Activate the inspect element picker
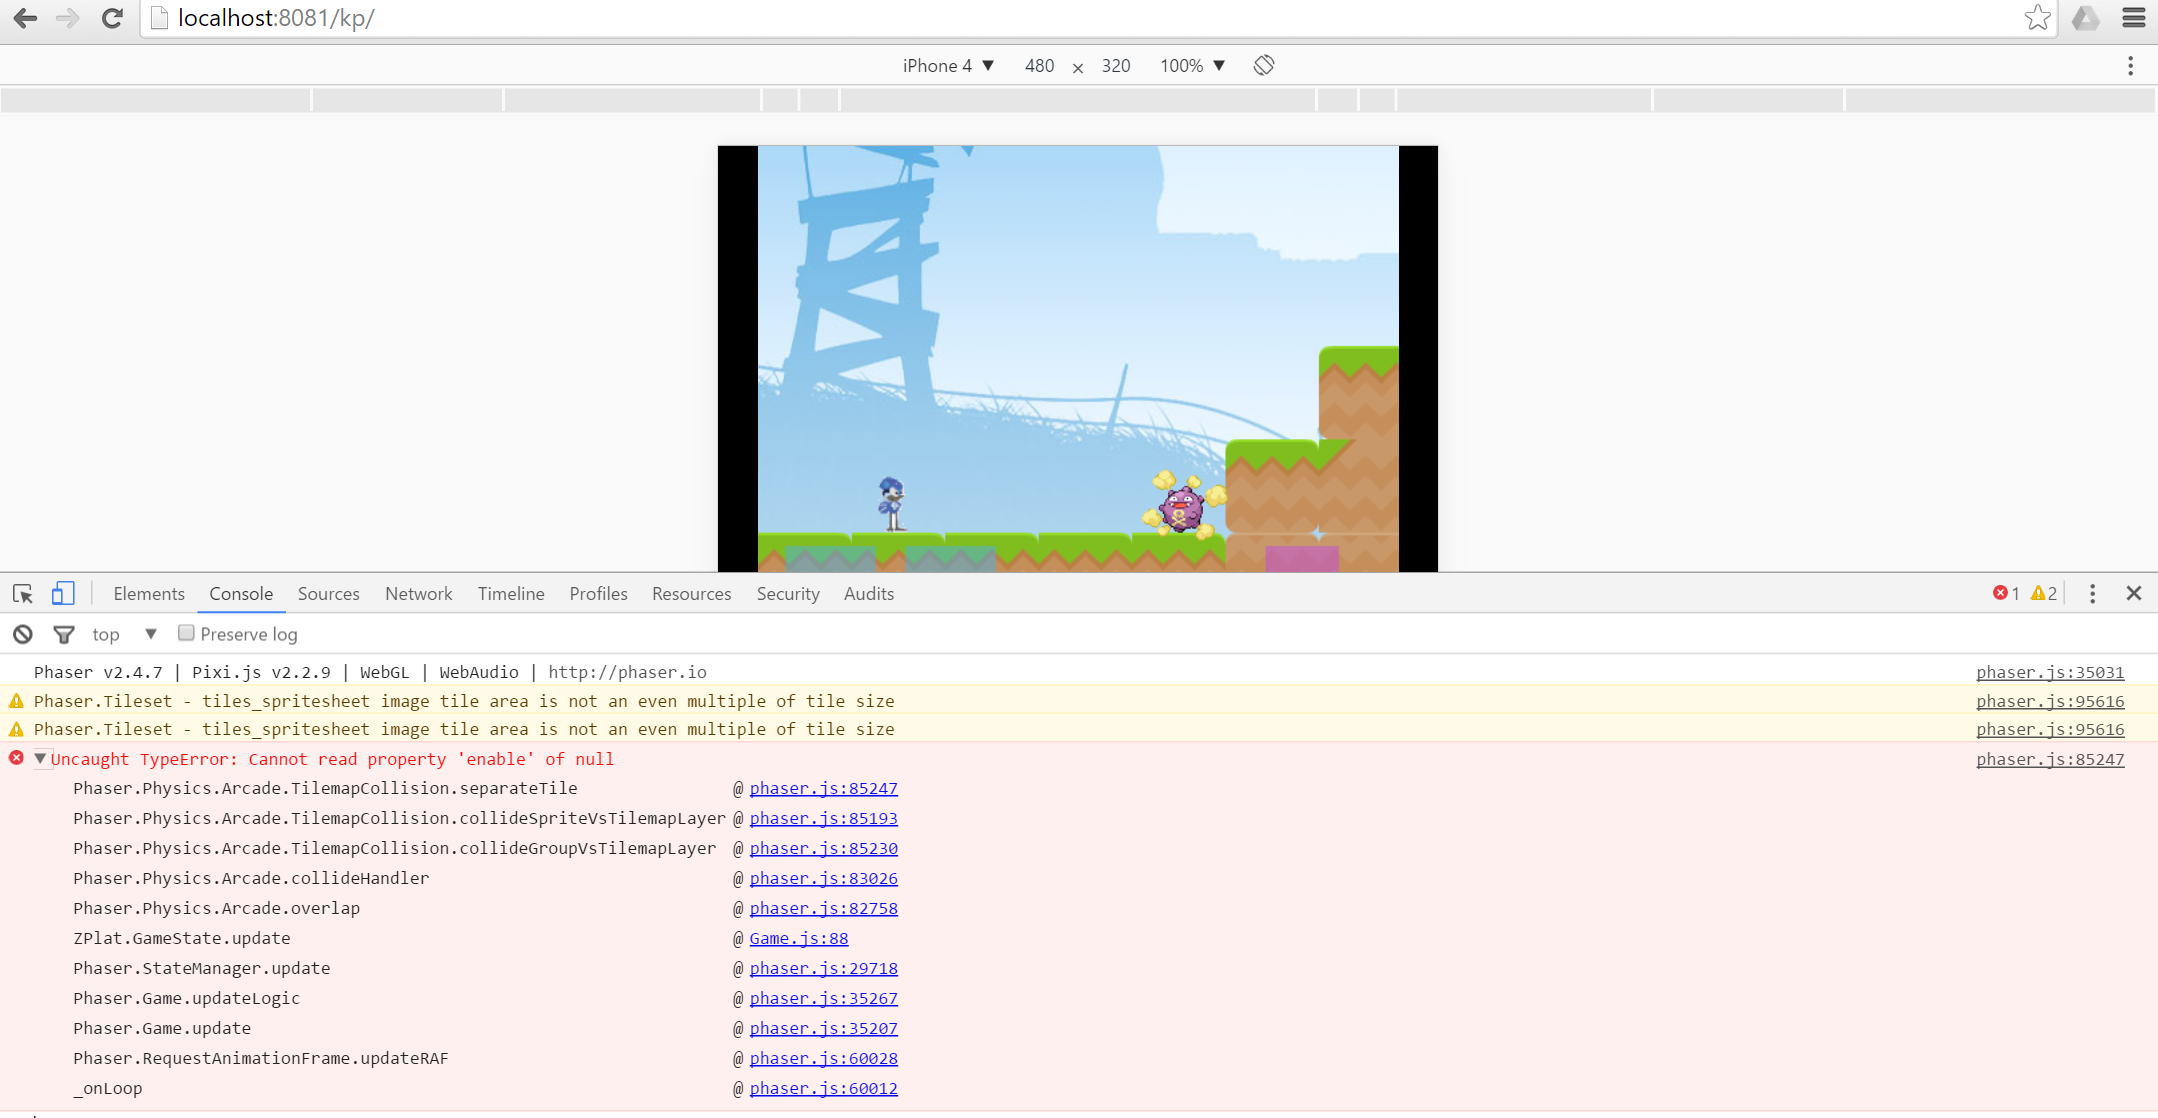The height and width of the screenshot is (1118, 2158). pos(23,594)
